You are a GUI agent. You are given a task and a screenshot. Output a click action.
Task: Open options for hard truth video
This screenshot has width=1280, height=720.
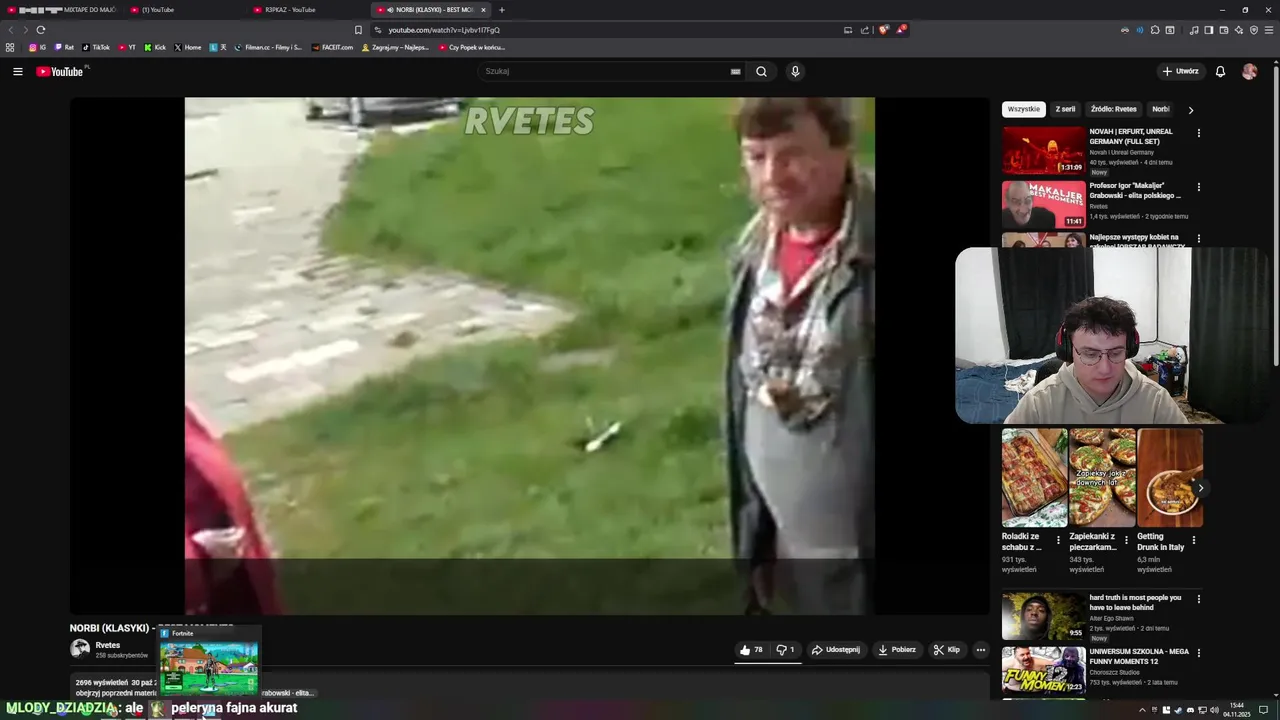point(1198,599)
